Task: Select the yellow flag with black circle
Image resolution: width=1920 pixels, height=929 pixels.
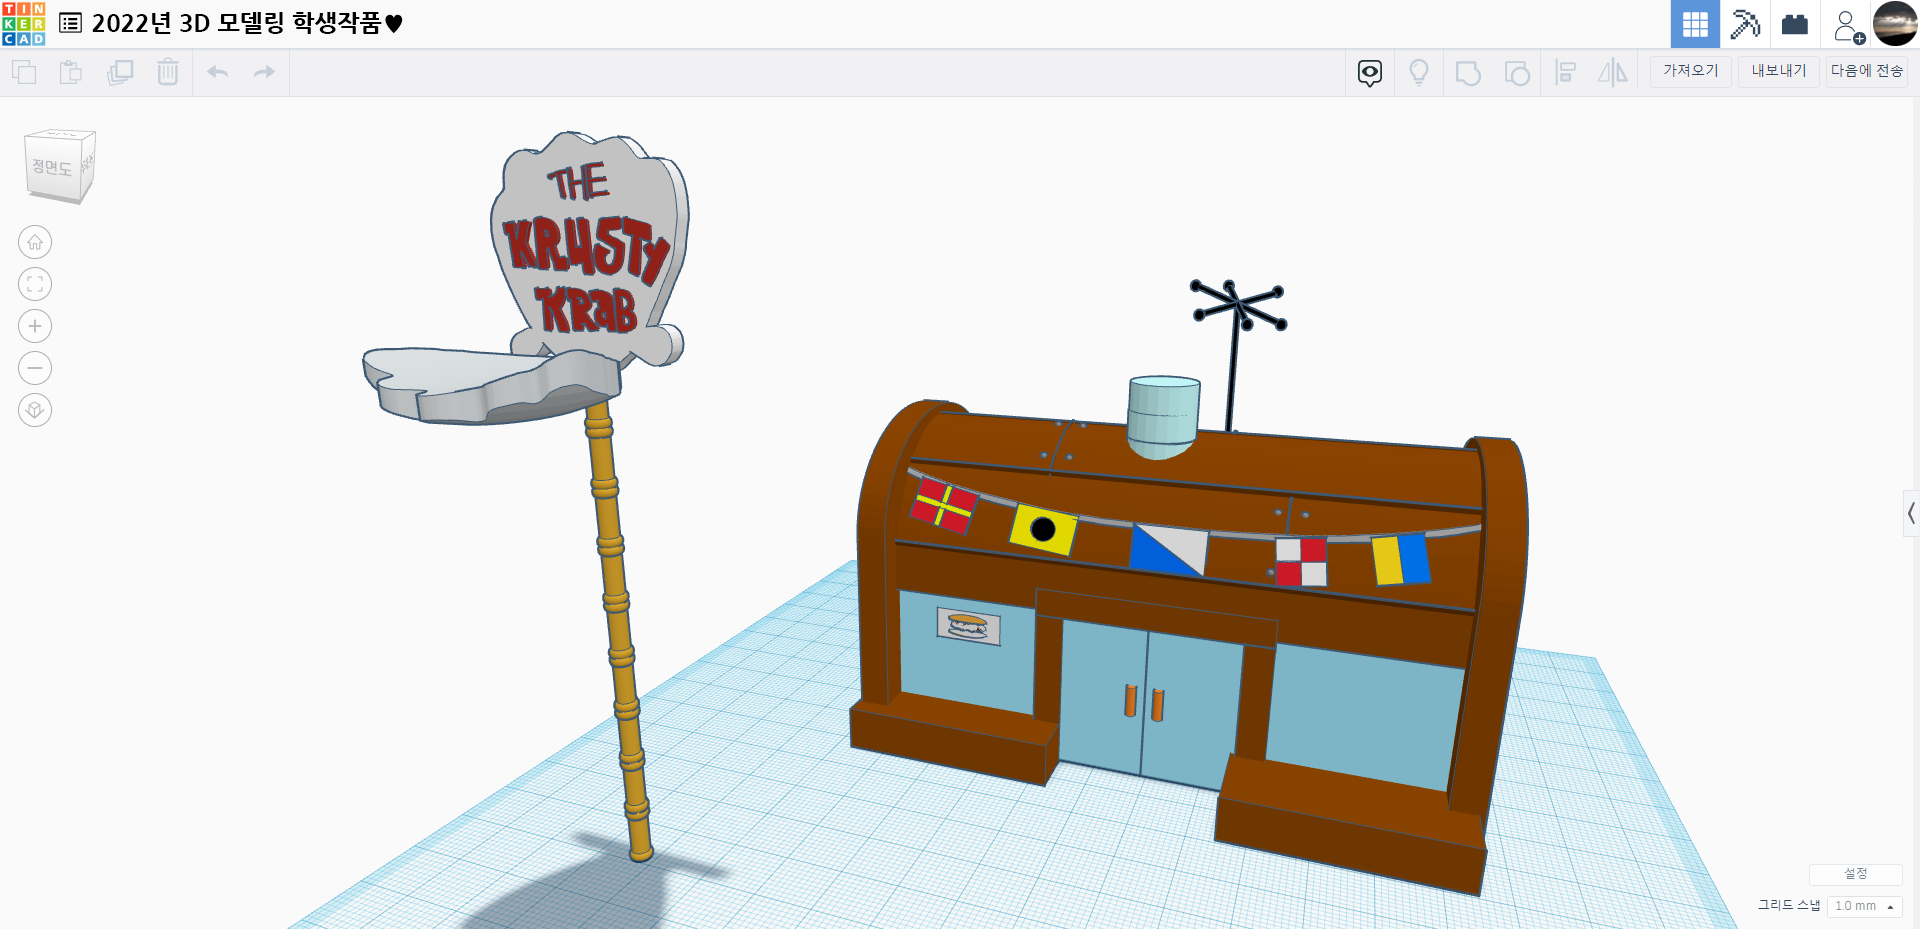Action: coord(1043,529)
